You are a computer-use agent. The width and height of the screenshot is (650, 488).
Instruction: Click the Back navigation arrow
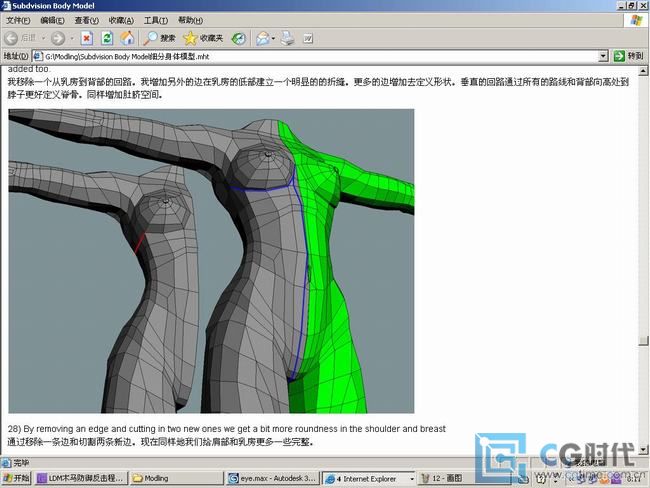point(12,39)
